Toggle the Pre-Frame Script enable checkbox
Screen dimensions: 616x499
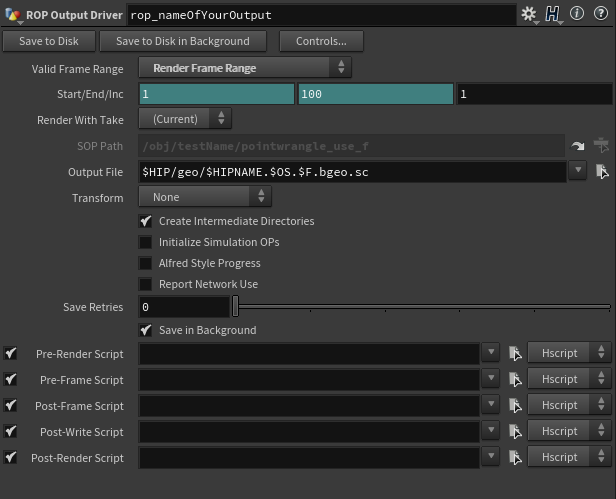[10, 379]
